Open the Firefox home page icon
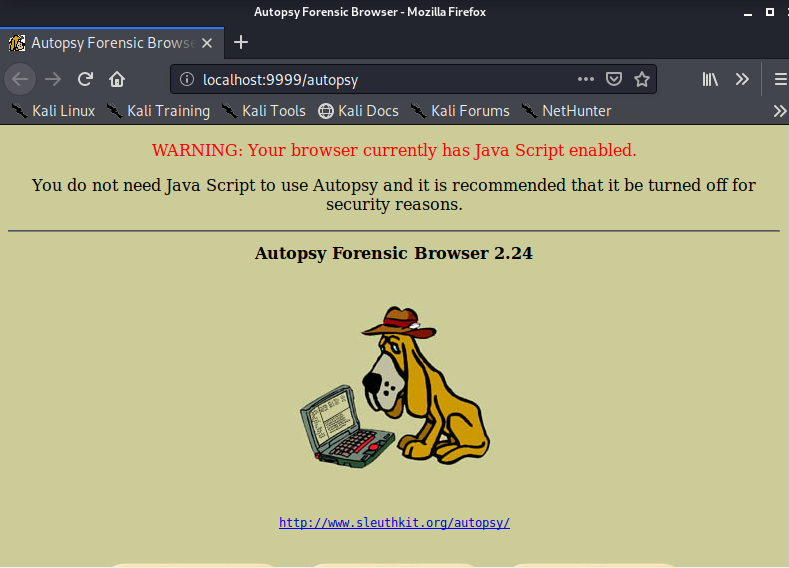 117,79
